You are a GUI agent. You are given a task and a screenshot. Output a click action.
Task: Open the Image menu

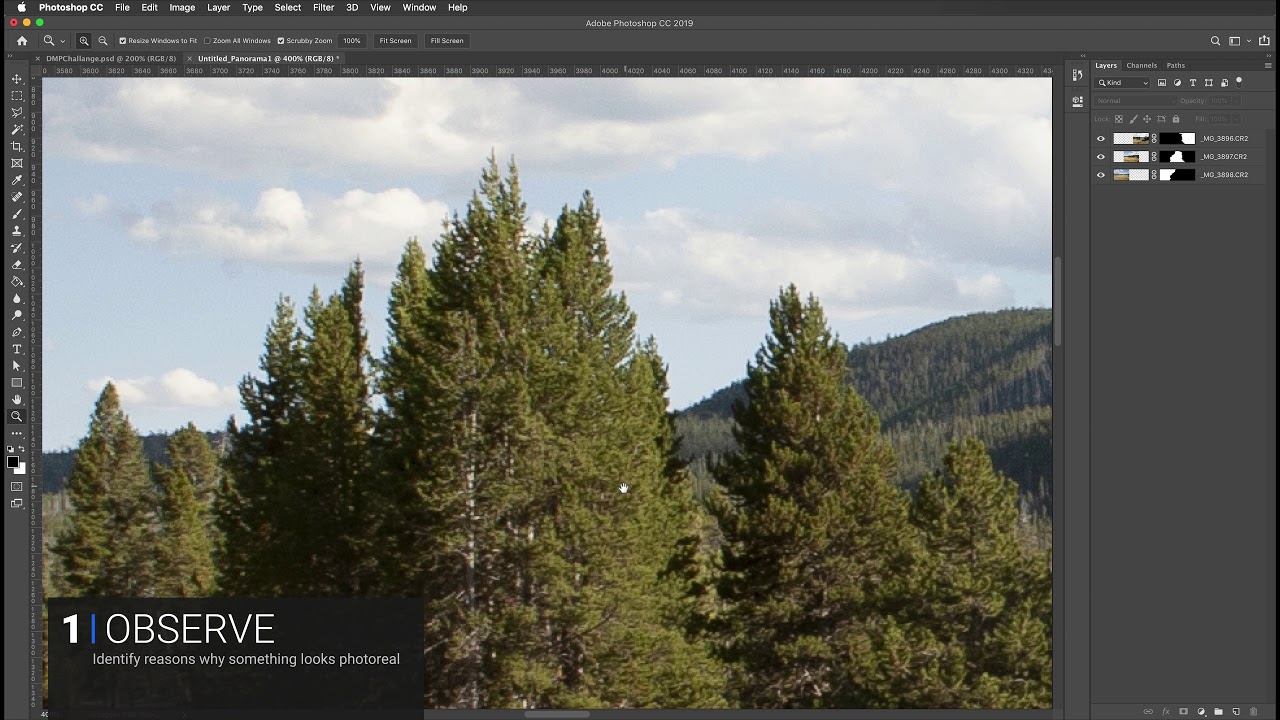182,7
